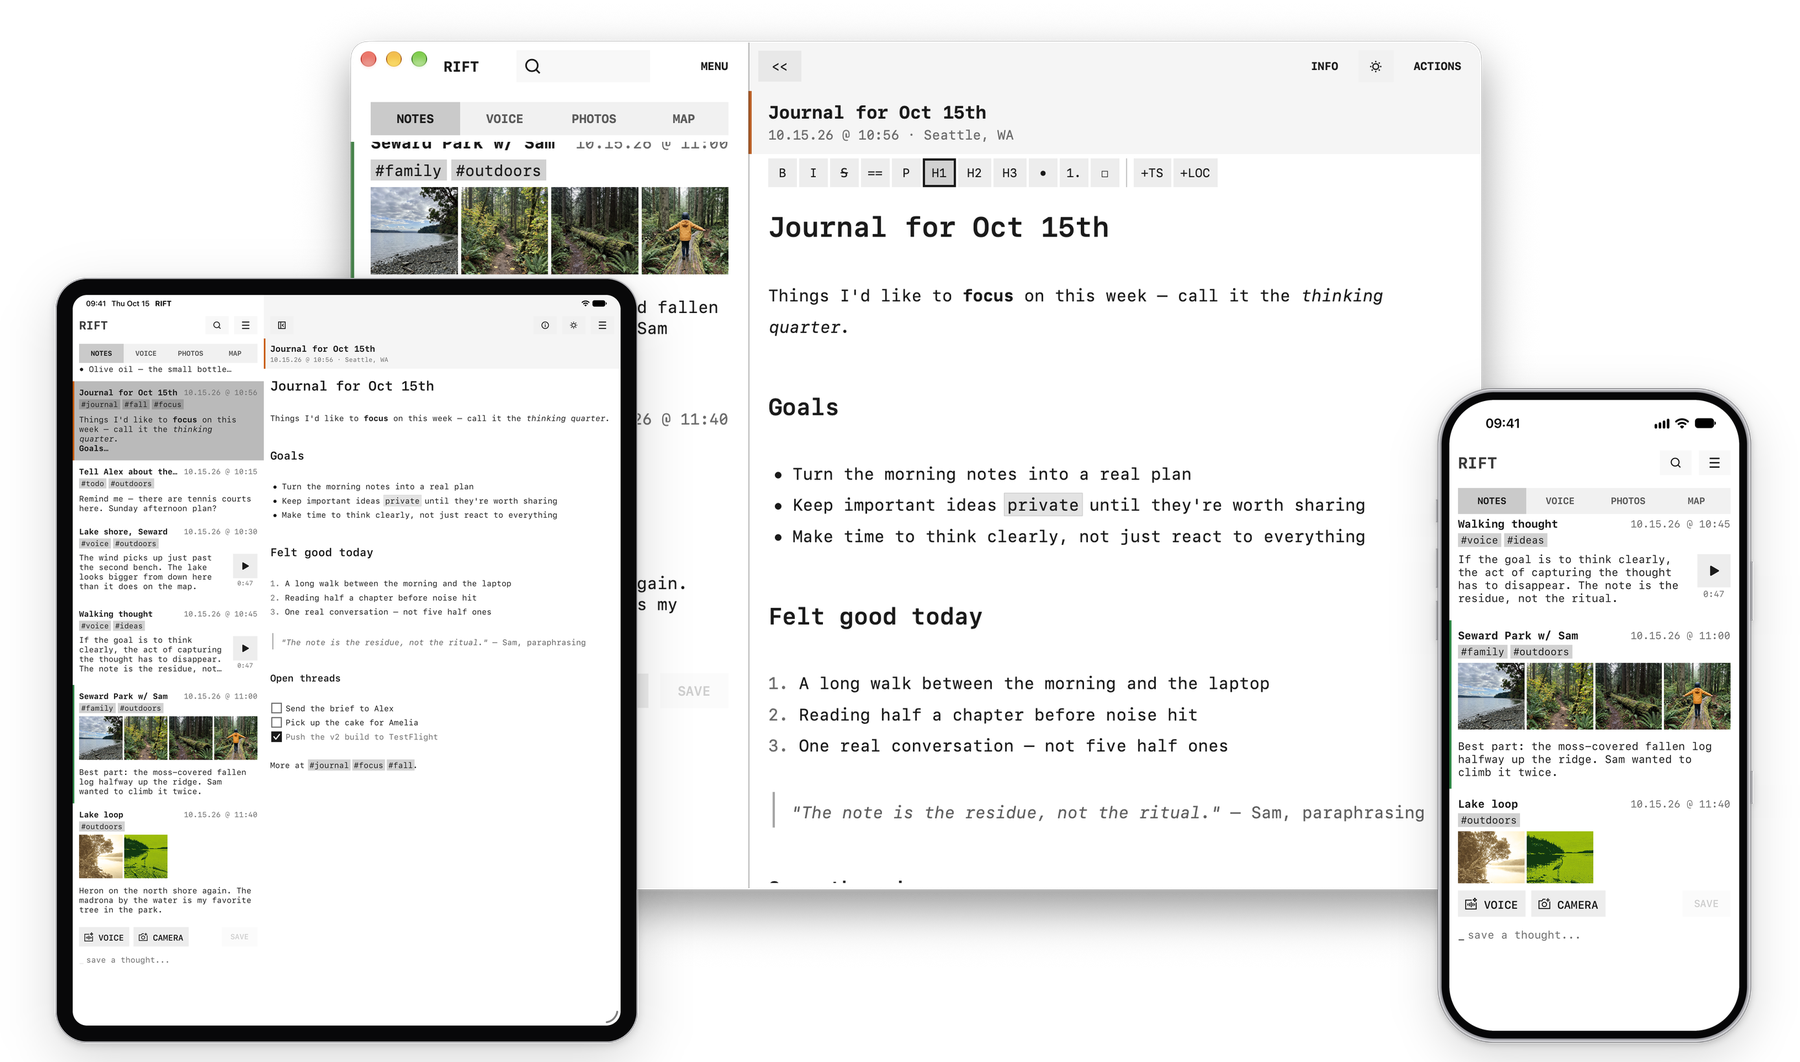Insert a timestamp with the +TS button
This screenshot has width=1800, height=1062.
pyautogui.click(x=1152, y=173)
